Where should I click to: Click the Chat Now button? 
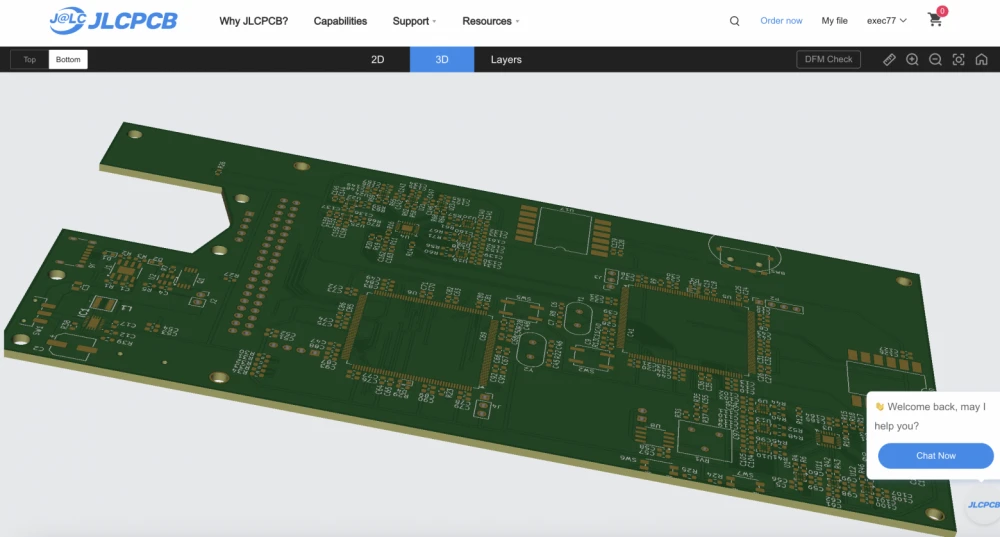coord(936,456)
